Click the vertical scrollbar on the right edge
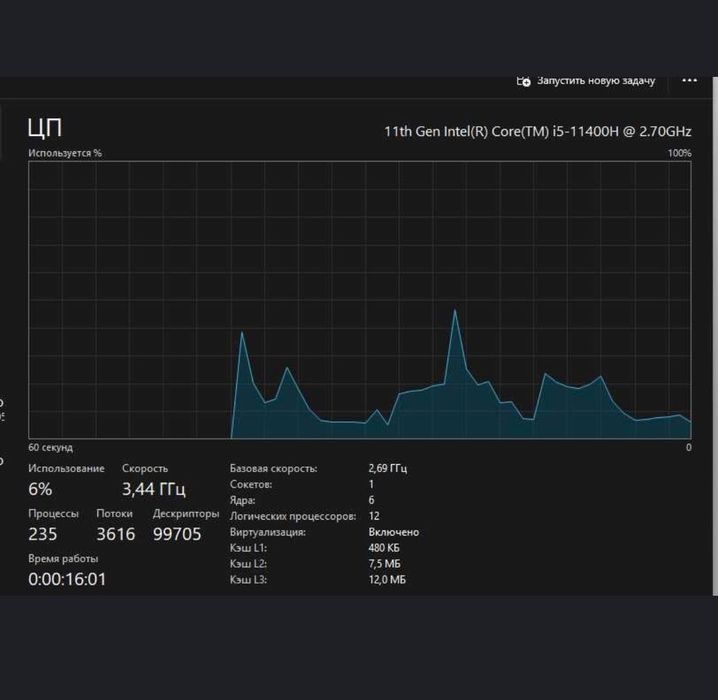Viewport: 718px width, 700px height. [715, 336]
